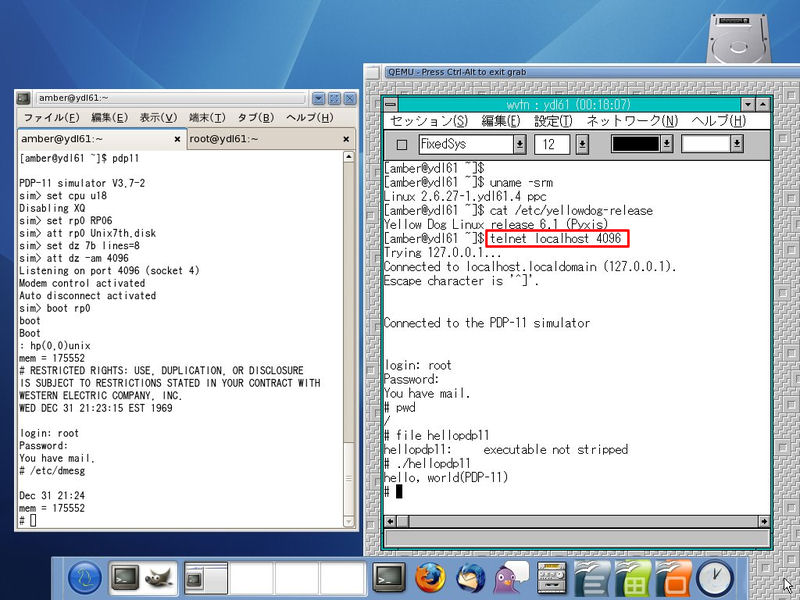Viewport: 800px width, 600px height.
Task: Open OpenOffice Calc spreadsheet icon
Action: [x=633, y=578]
